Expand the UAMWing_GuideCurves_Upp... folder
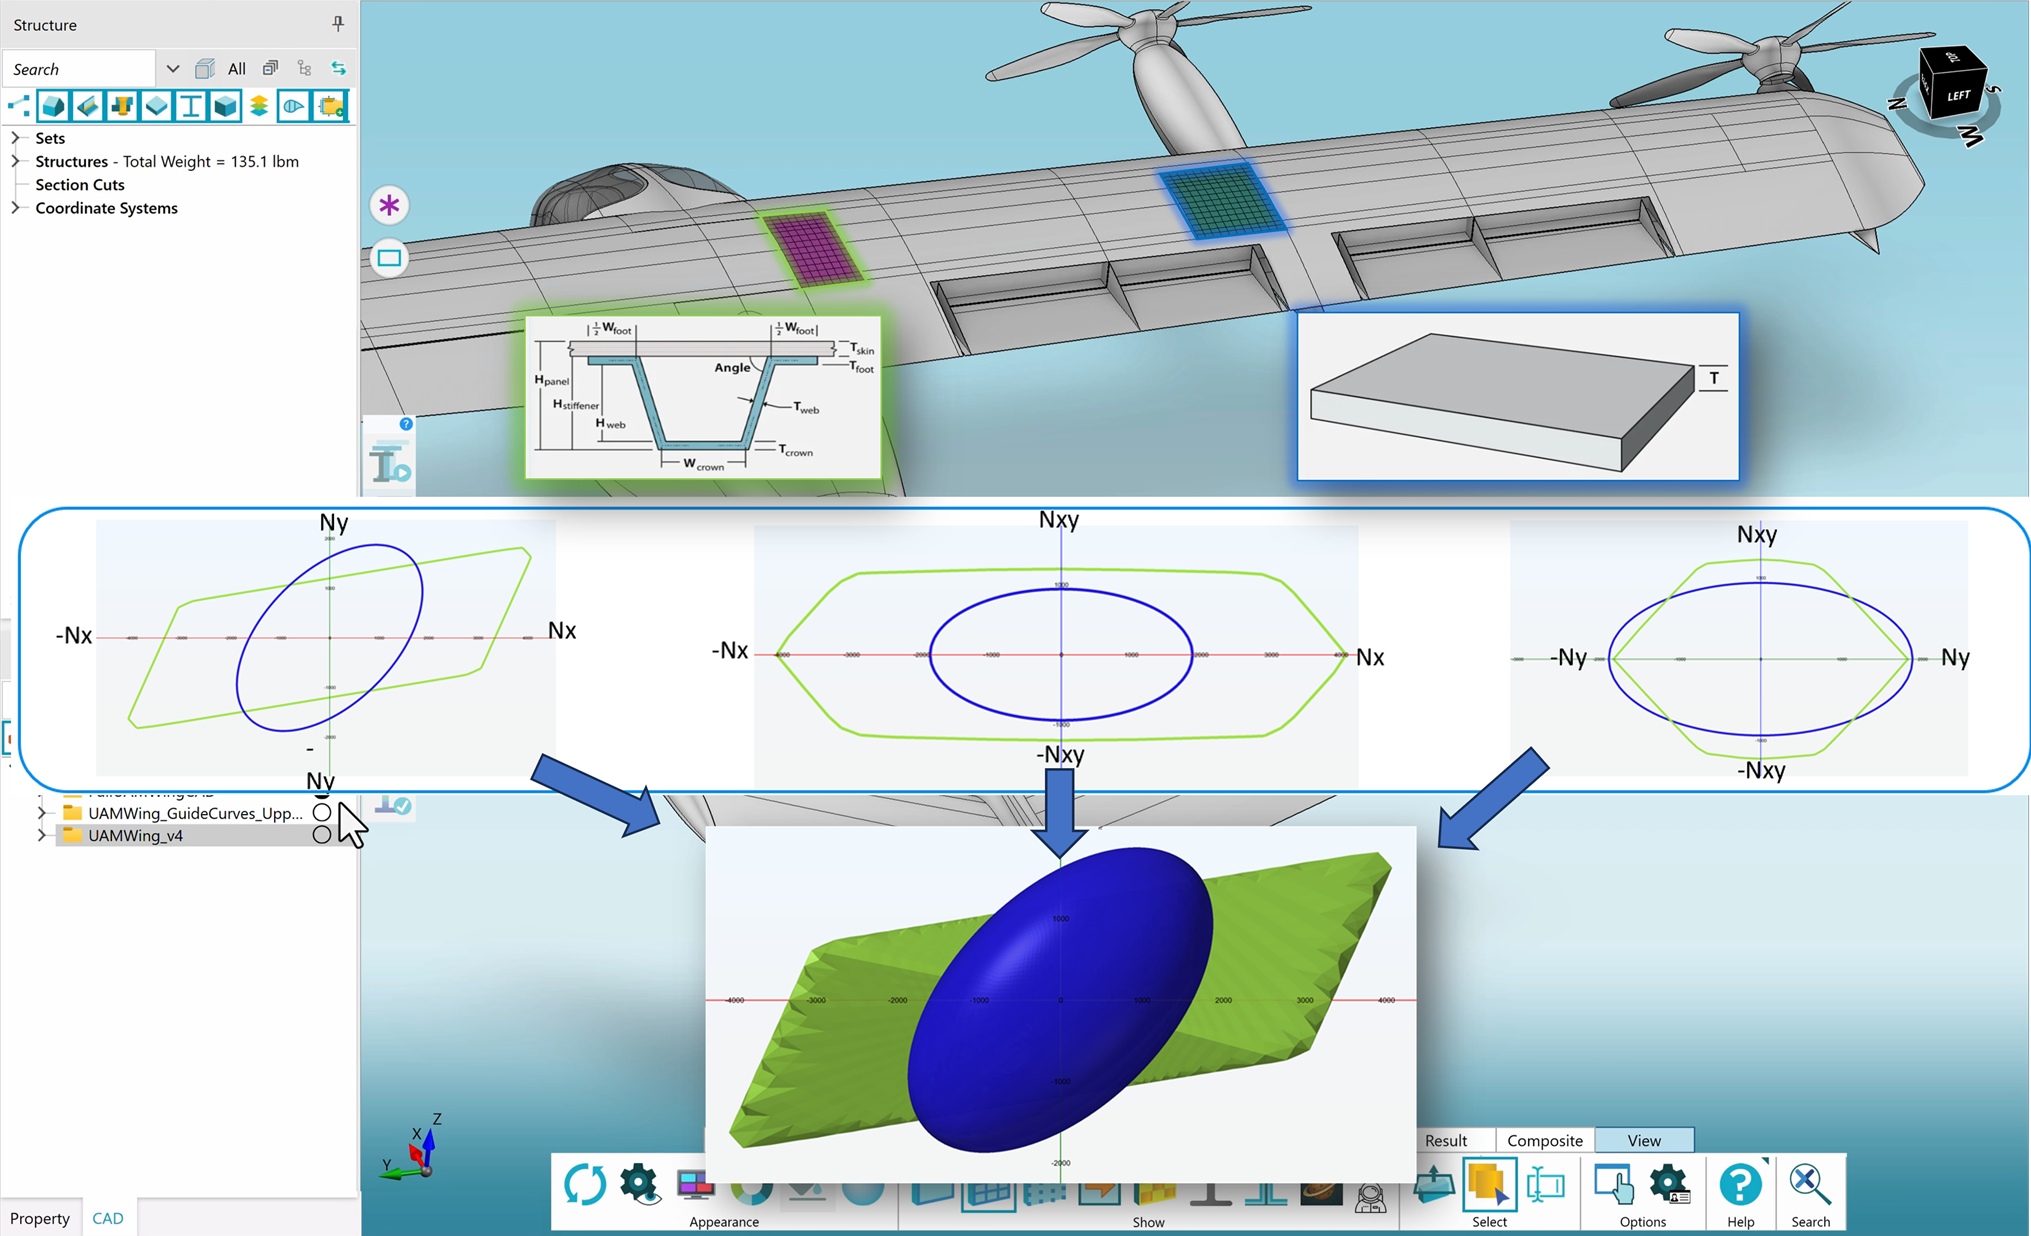Image resolution: width=2031 pixels, height=1236 pixels. pos(41,813)
